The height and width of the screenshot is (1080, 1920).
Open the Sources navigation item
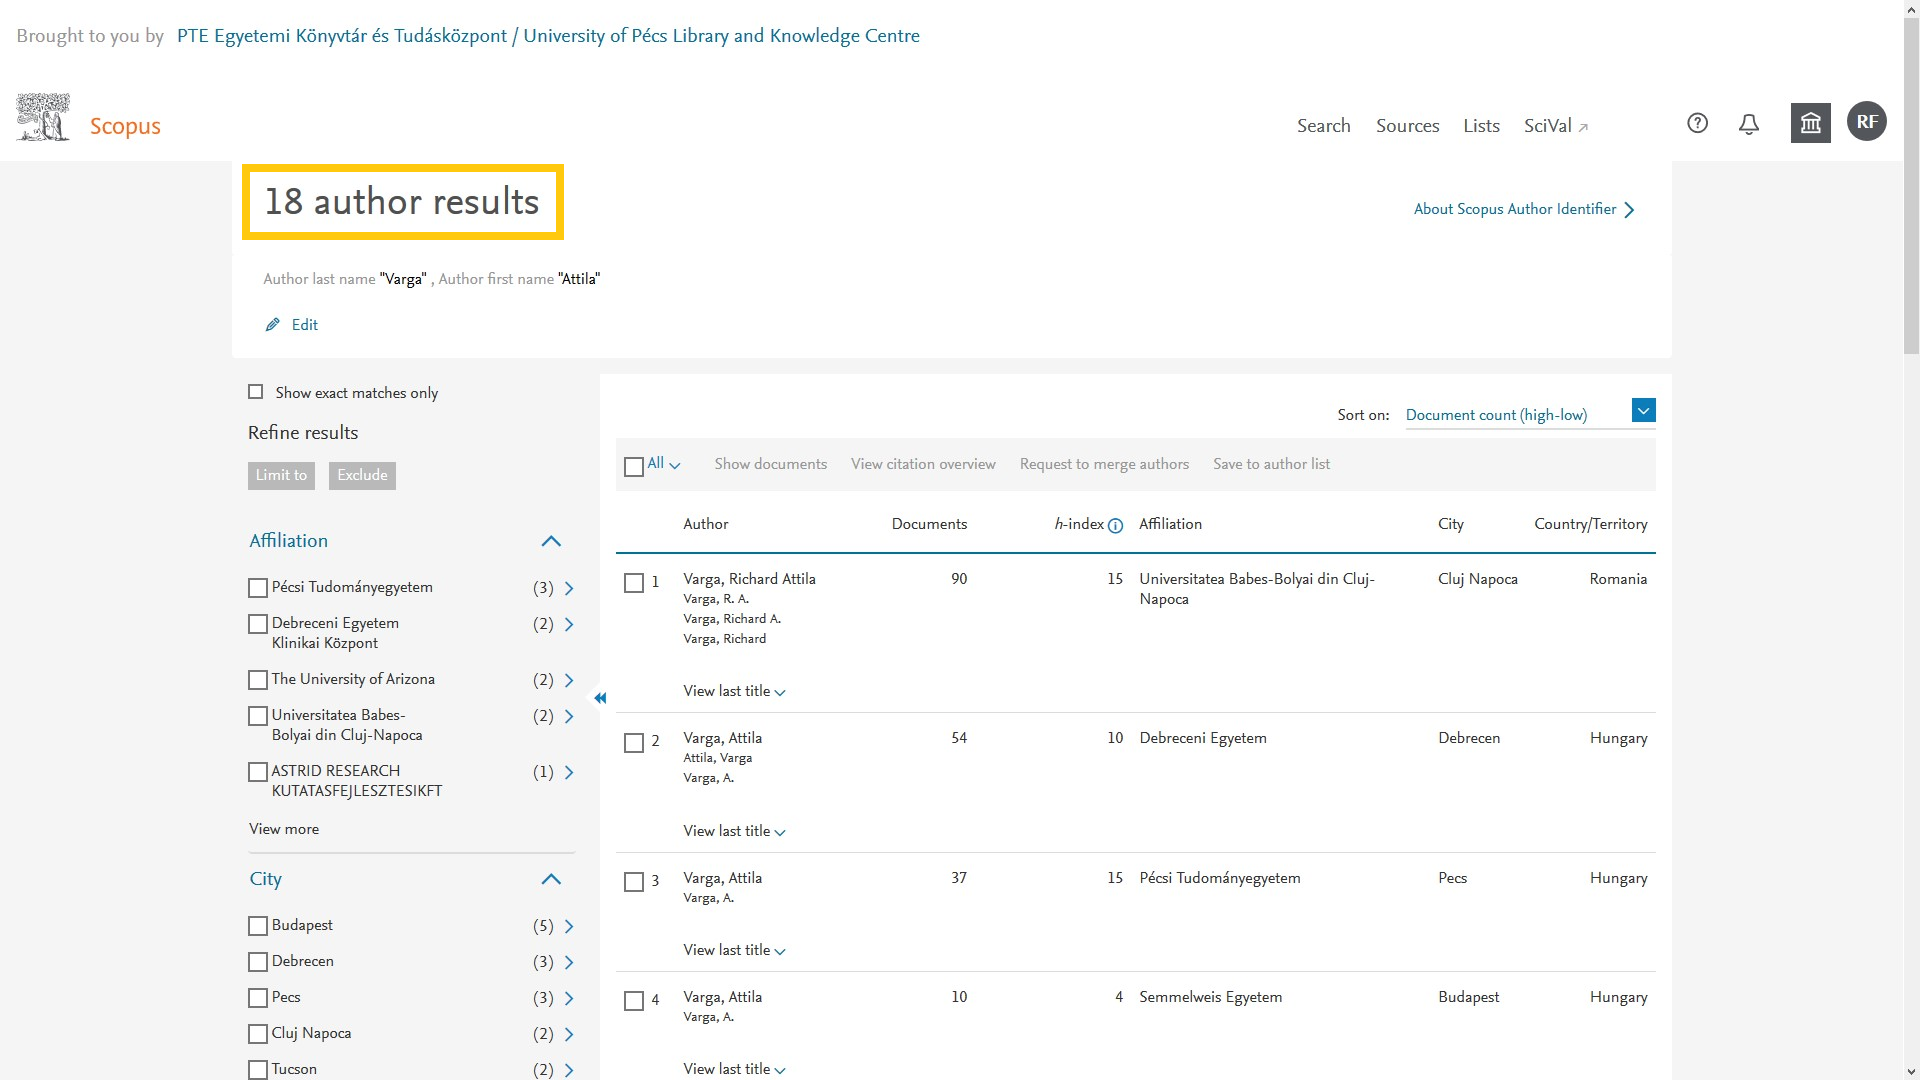pyautogui.click(x=1407, y=126)
